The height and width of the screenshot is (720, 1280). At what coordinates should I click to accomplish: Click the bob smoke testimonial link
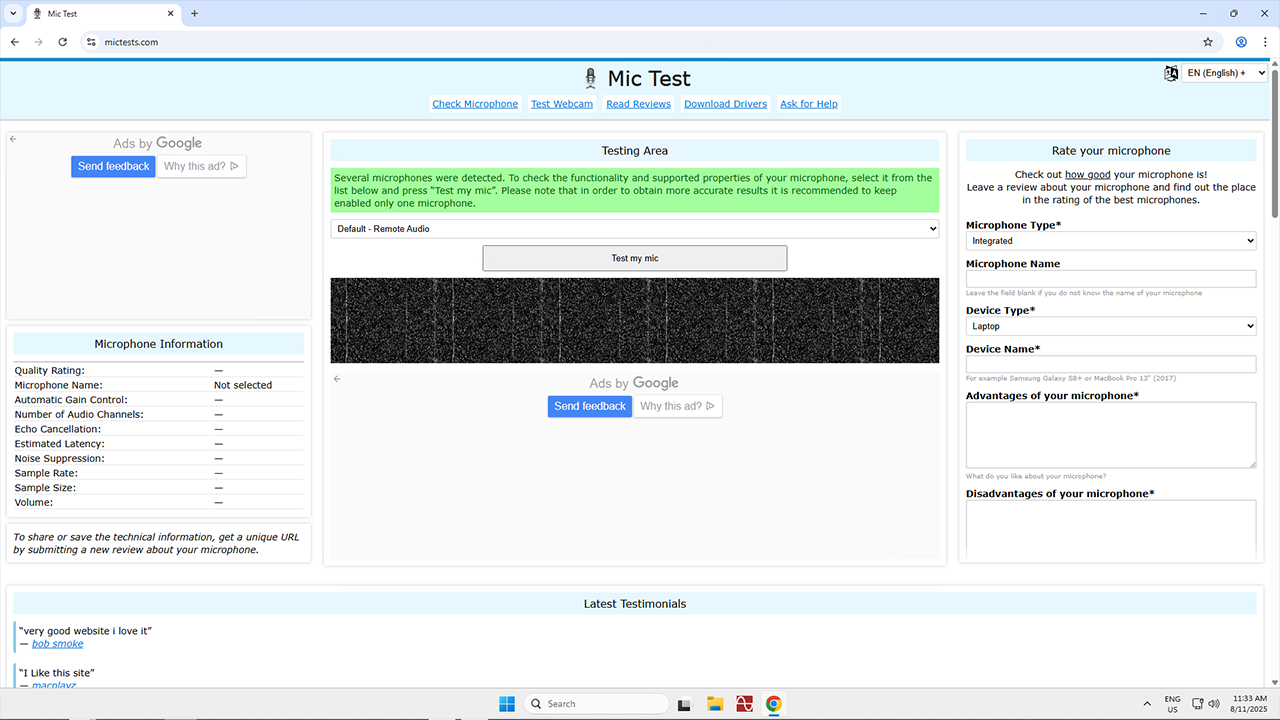[57, 644]
